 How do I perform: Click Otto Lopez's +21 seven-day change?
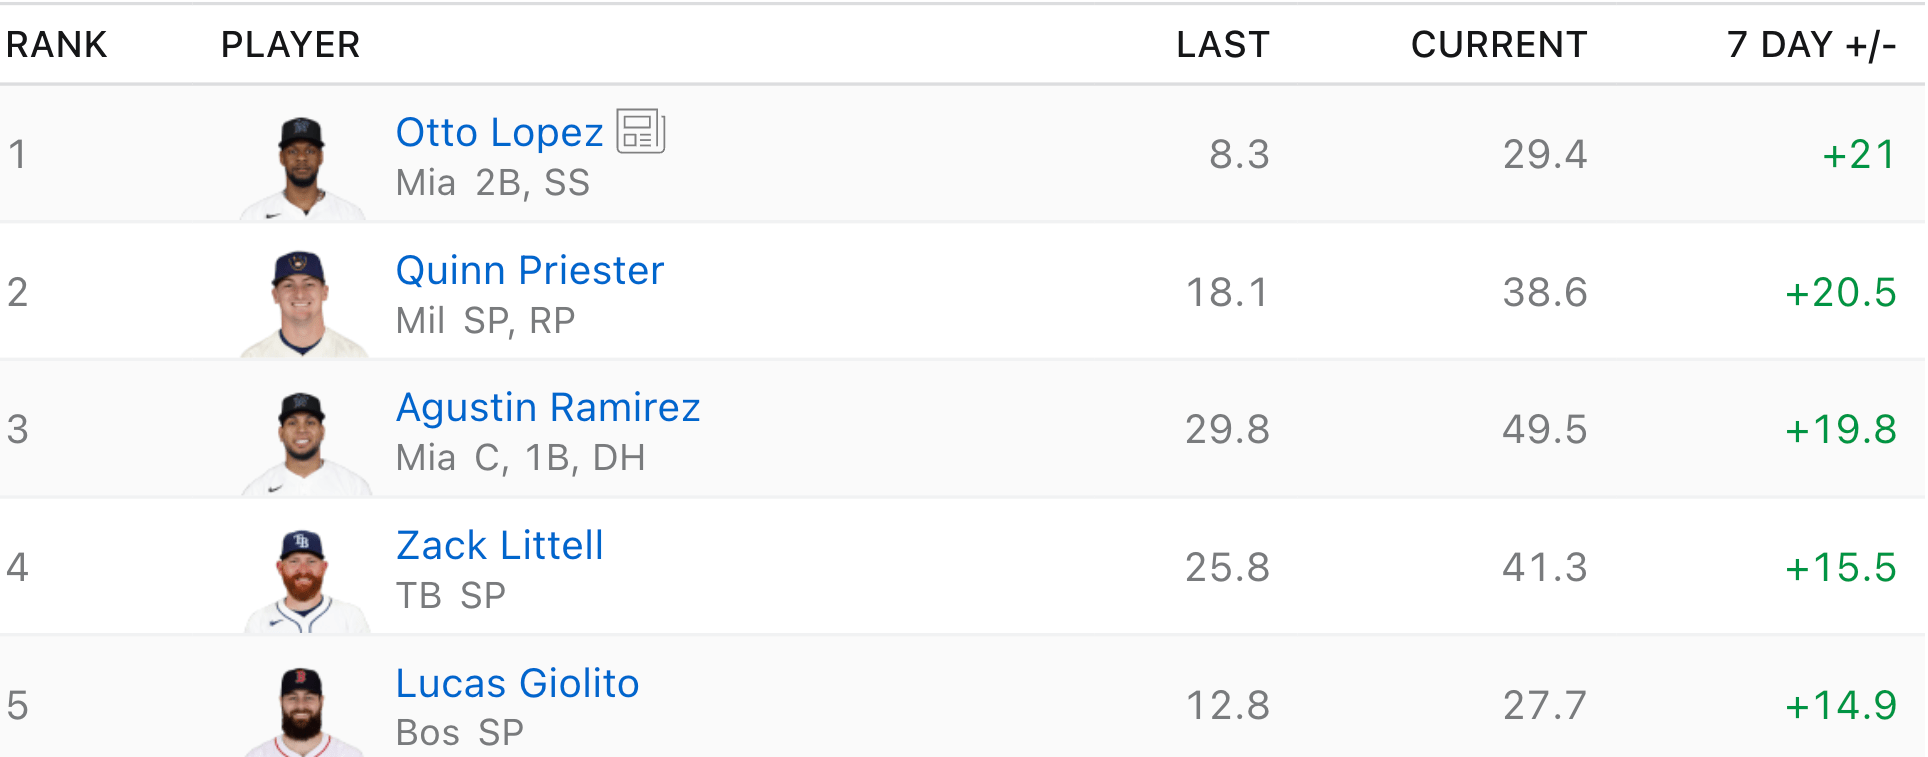(x=1858, y=155)
